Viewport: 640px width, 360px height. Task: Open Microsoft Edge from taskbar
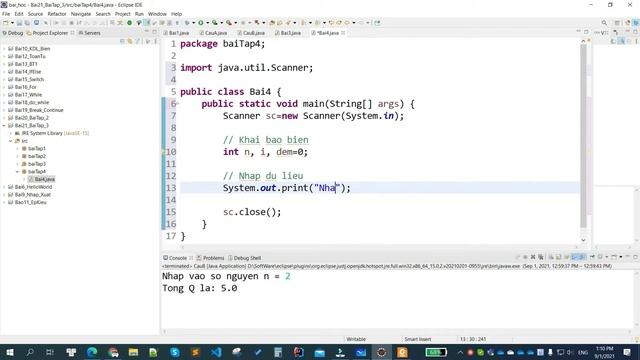(92, 352)
